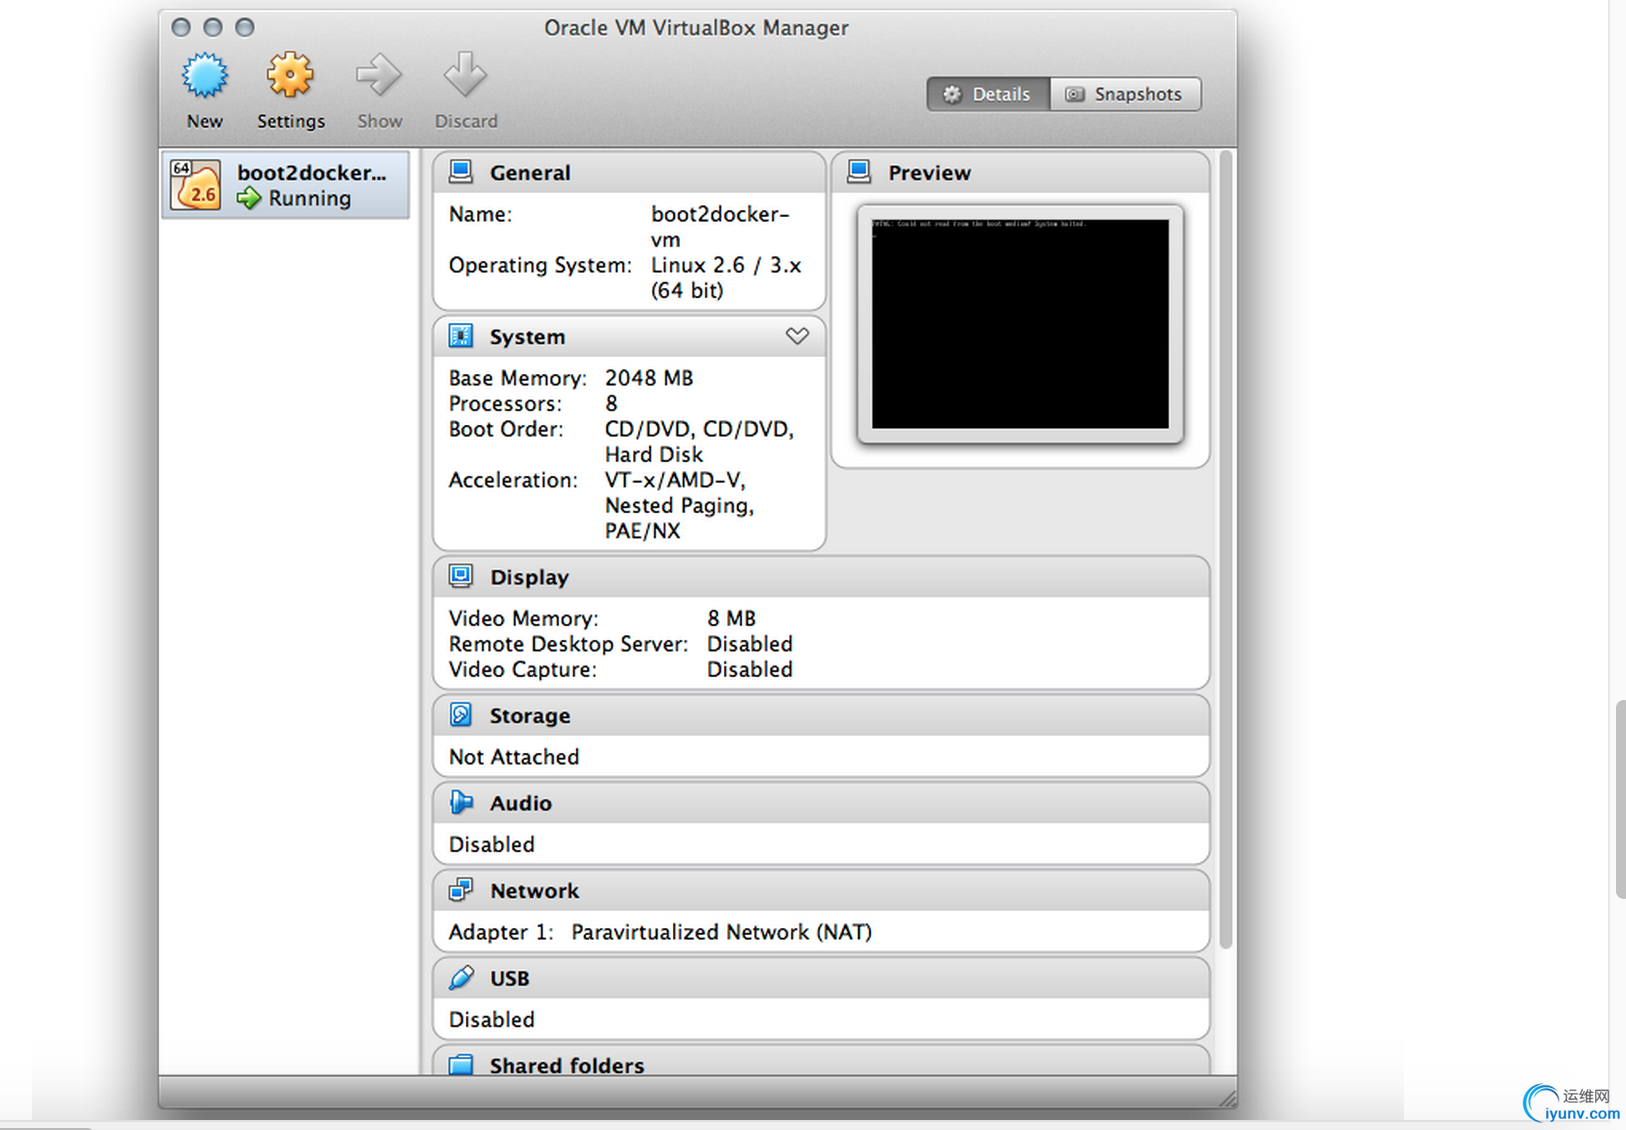Screen dimensions: 1626x1130
Task: Click the Display section icon
Action: coord(461,576)
